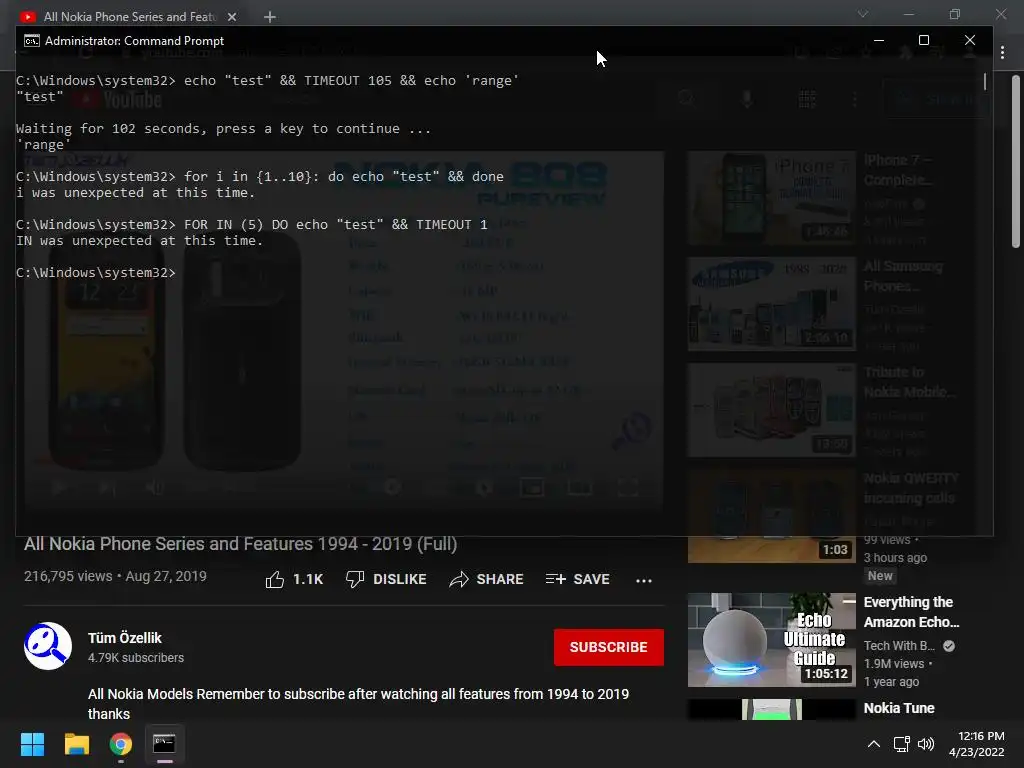Image resolution: width=1024 pixels, height=768 pixels.
Task: Open Everything the Amazon Echo title link
Action: [x=911, y=612]
